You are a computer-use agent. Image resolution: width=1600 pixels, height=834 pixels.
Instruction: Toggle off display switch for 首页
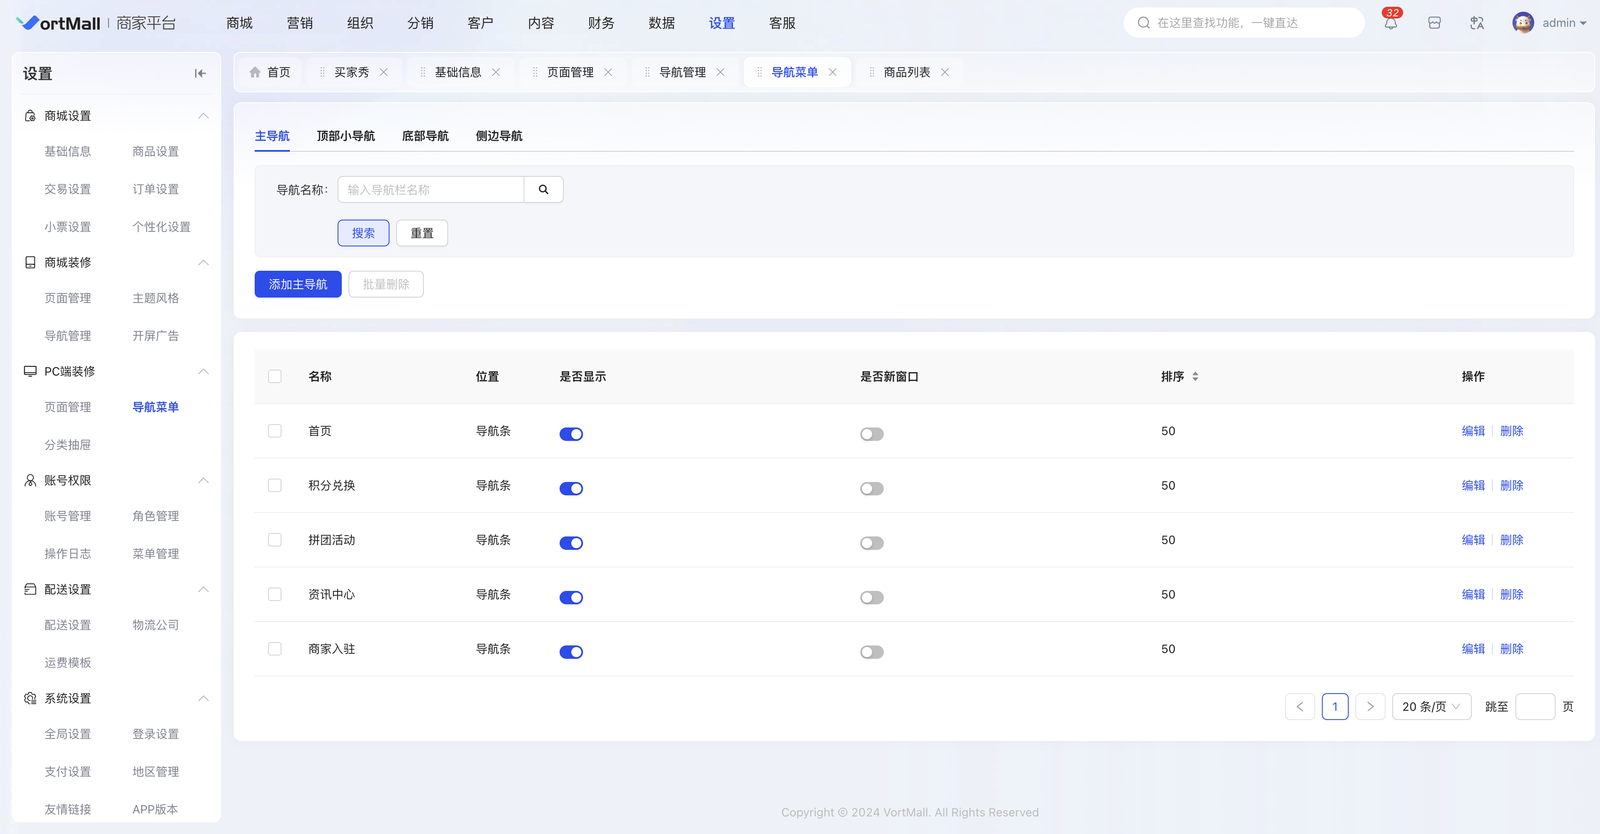pos(571,434)
